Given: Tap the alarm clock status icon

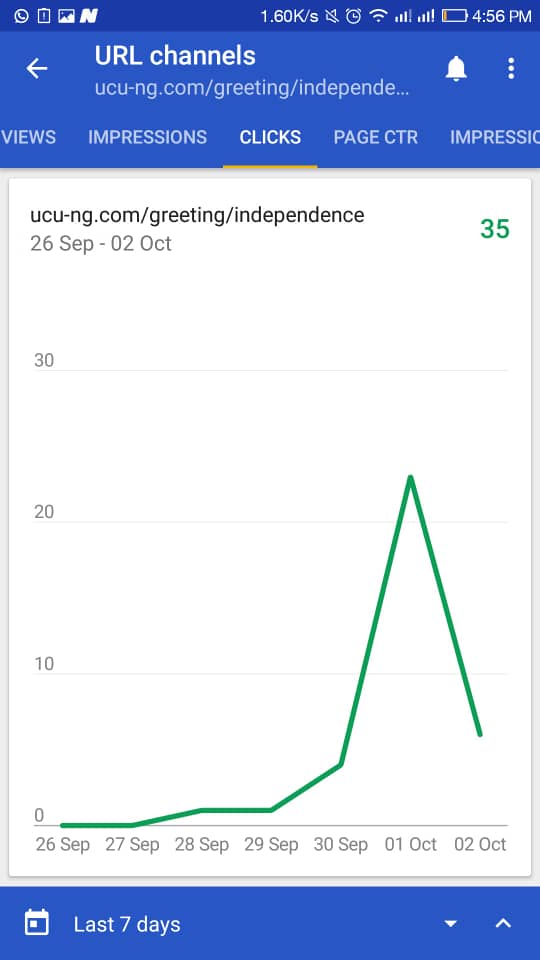Looking at the screenshot, I should (x=353, y=16).
